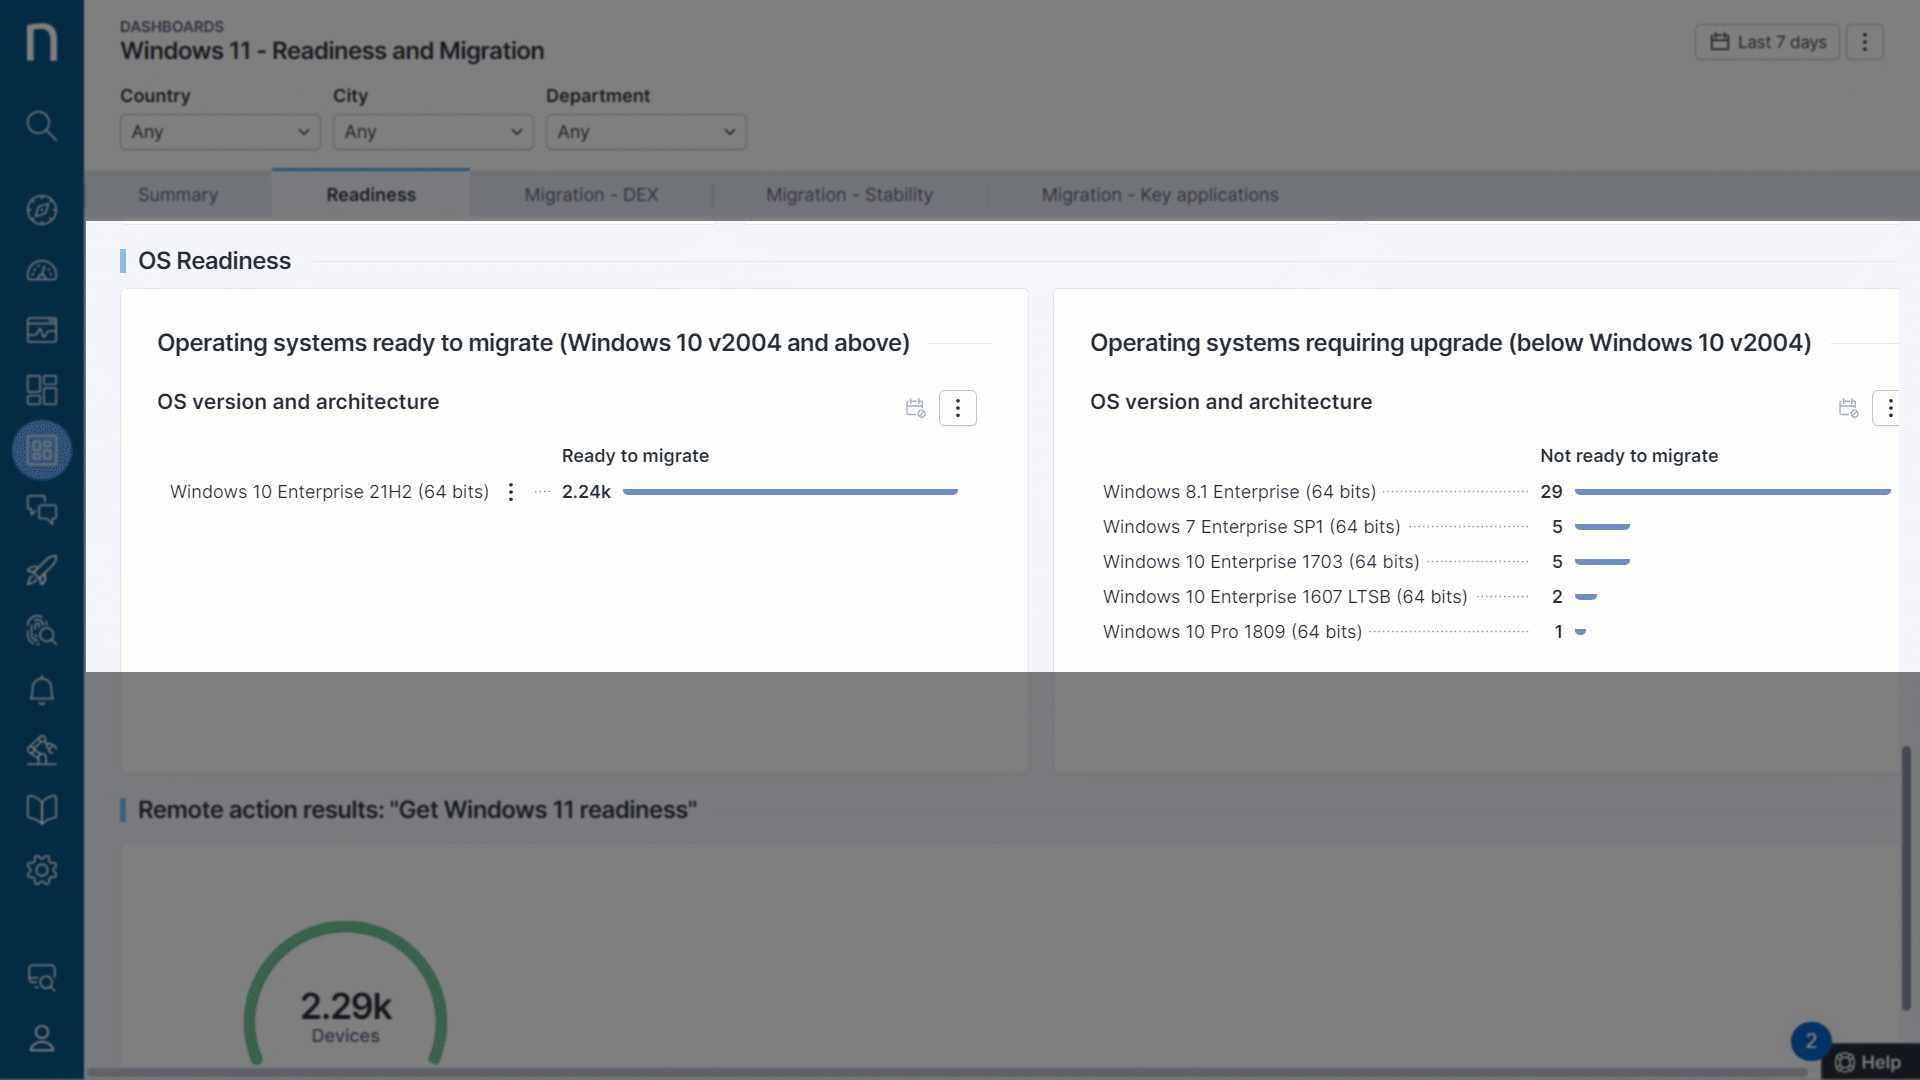Click the search icon in sidebar
This screenshot has width=1920, height=1080.
(x=41, y=126)
